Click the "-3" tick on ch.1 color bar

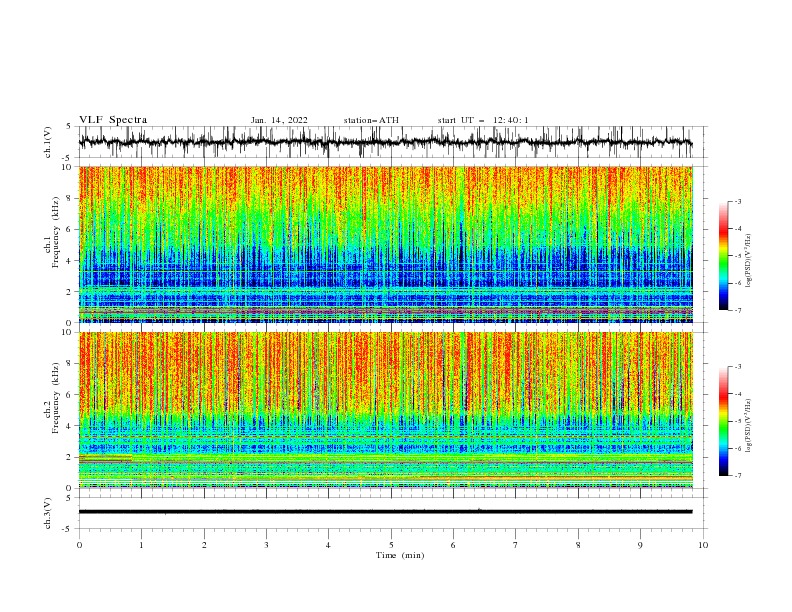point(738,201)
